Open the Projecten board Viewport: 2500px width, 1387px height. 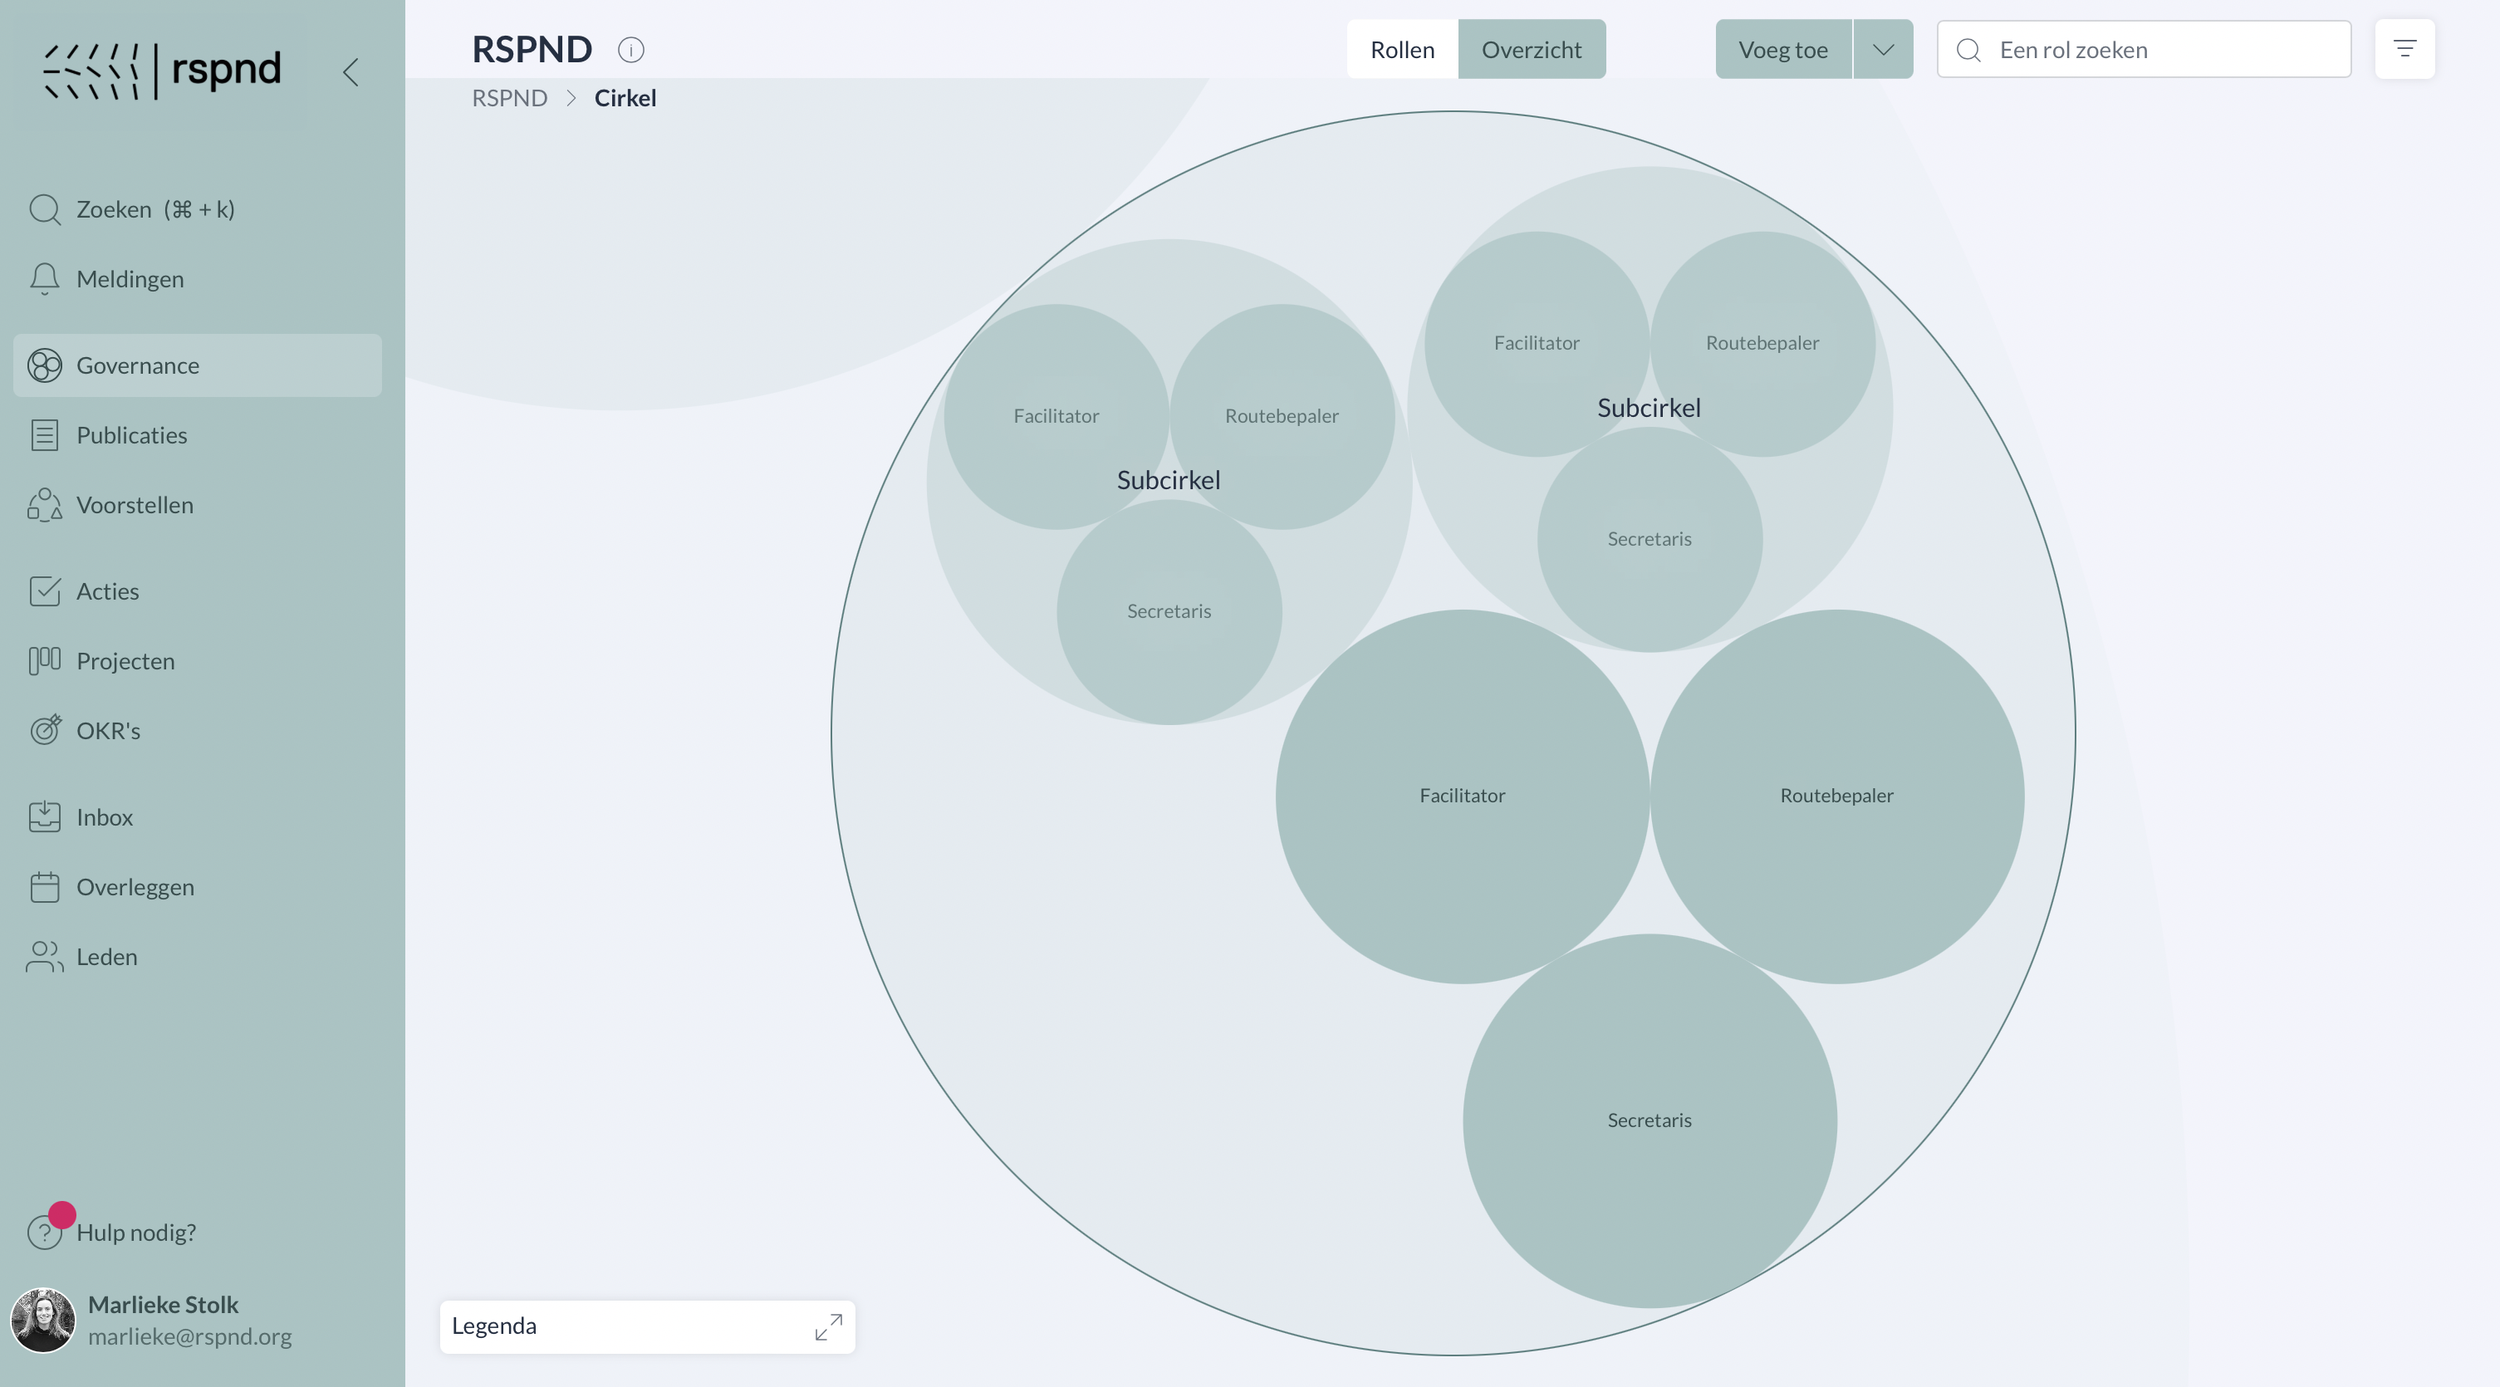tap(125, 661)
